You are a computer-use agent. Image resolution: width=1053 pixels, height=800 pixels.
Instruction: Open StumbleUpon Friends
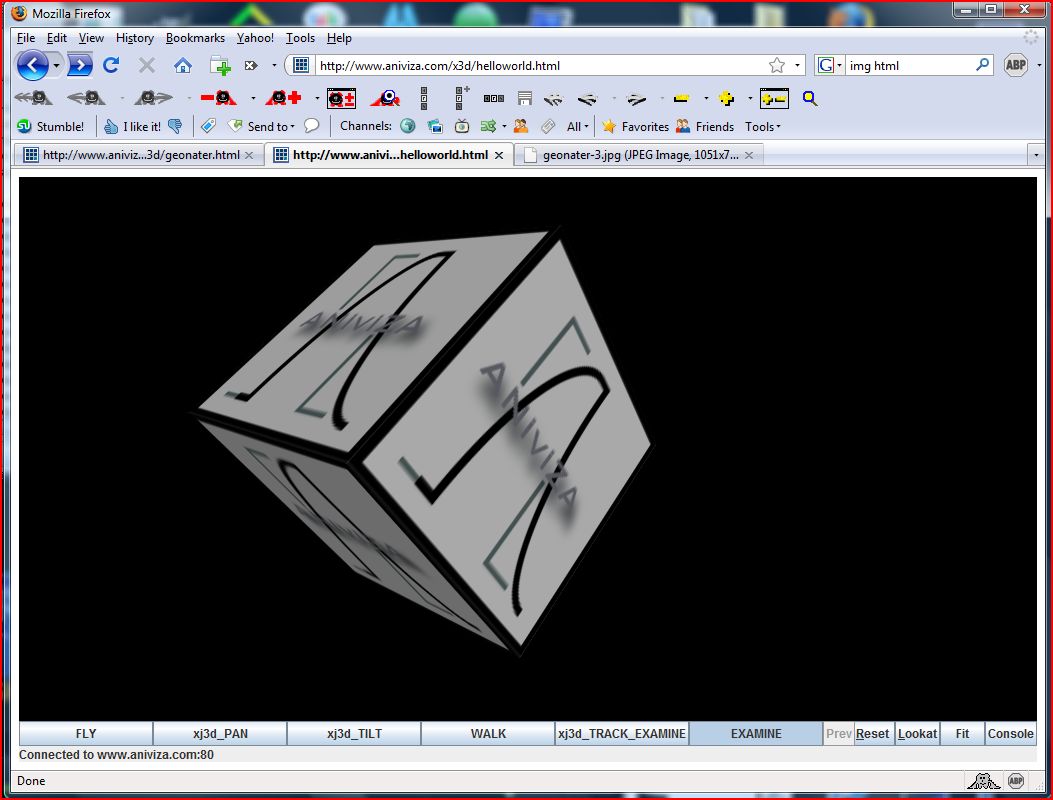click(705, 126)
